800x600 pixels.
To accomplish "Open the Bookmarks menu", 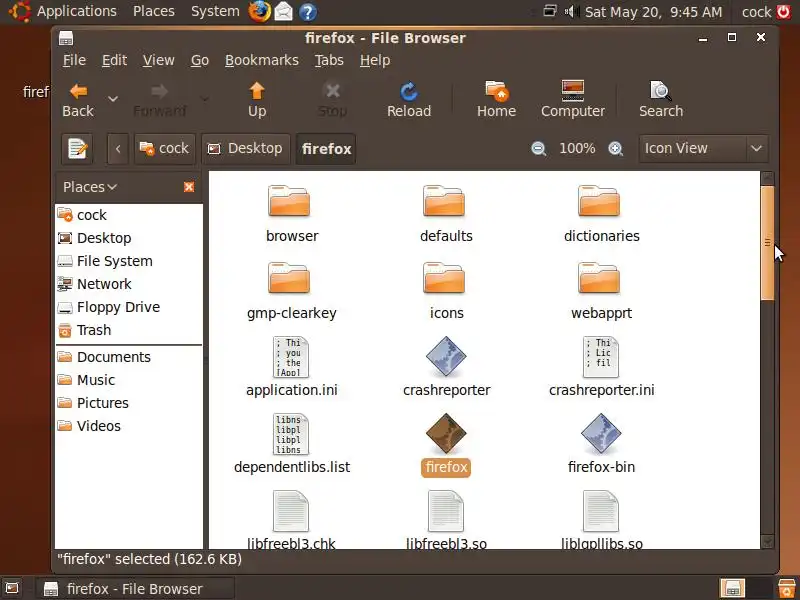I will pos(261,60).
